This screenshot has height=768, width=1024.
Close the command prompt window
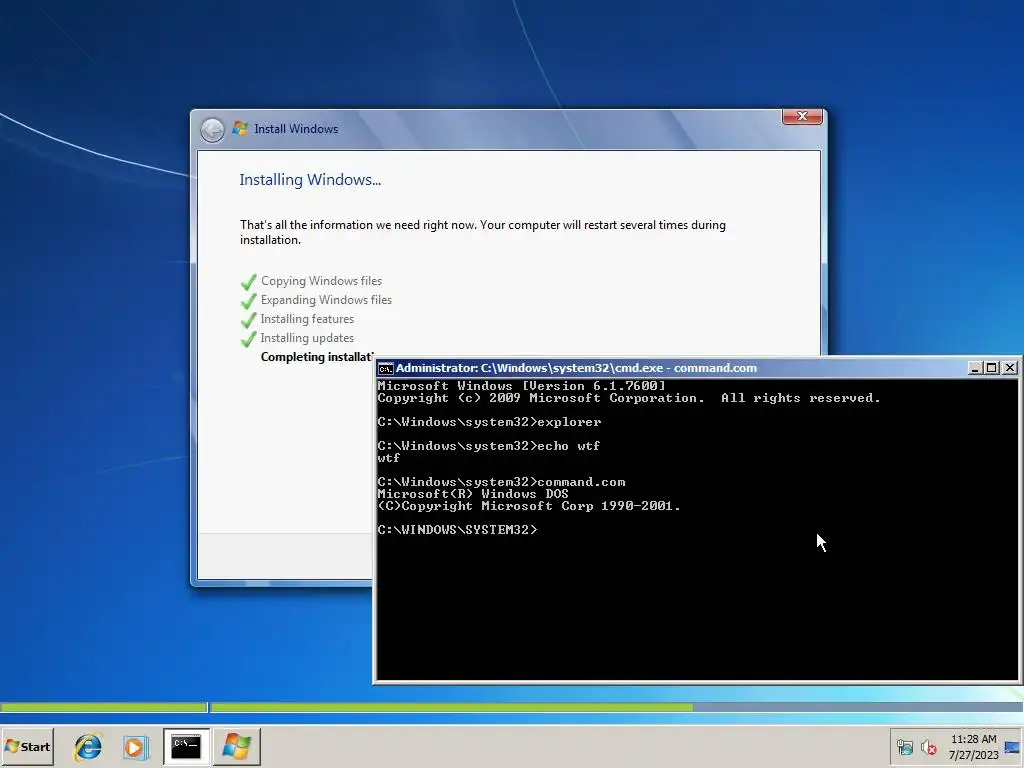pos(1010,368)
